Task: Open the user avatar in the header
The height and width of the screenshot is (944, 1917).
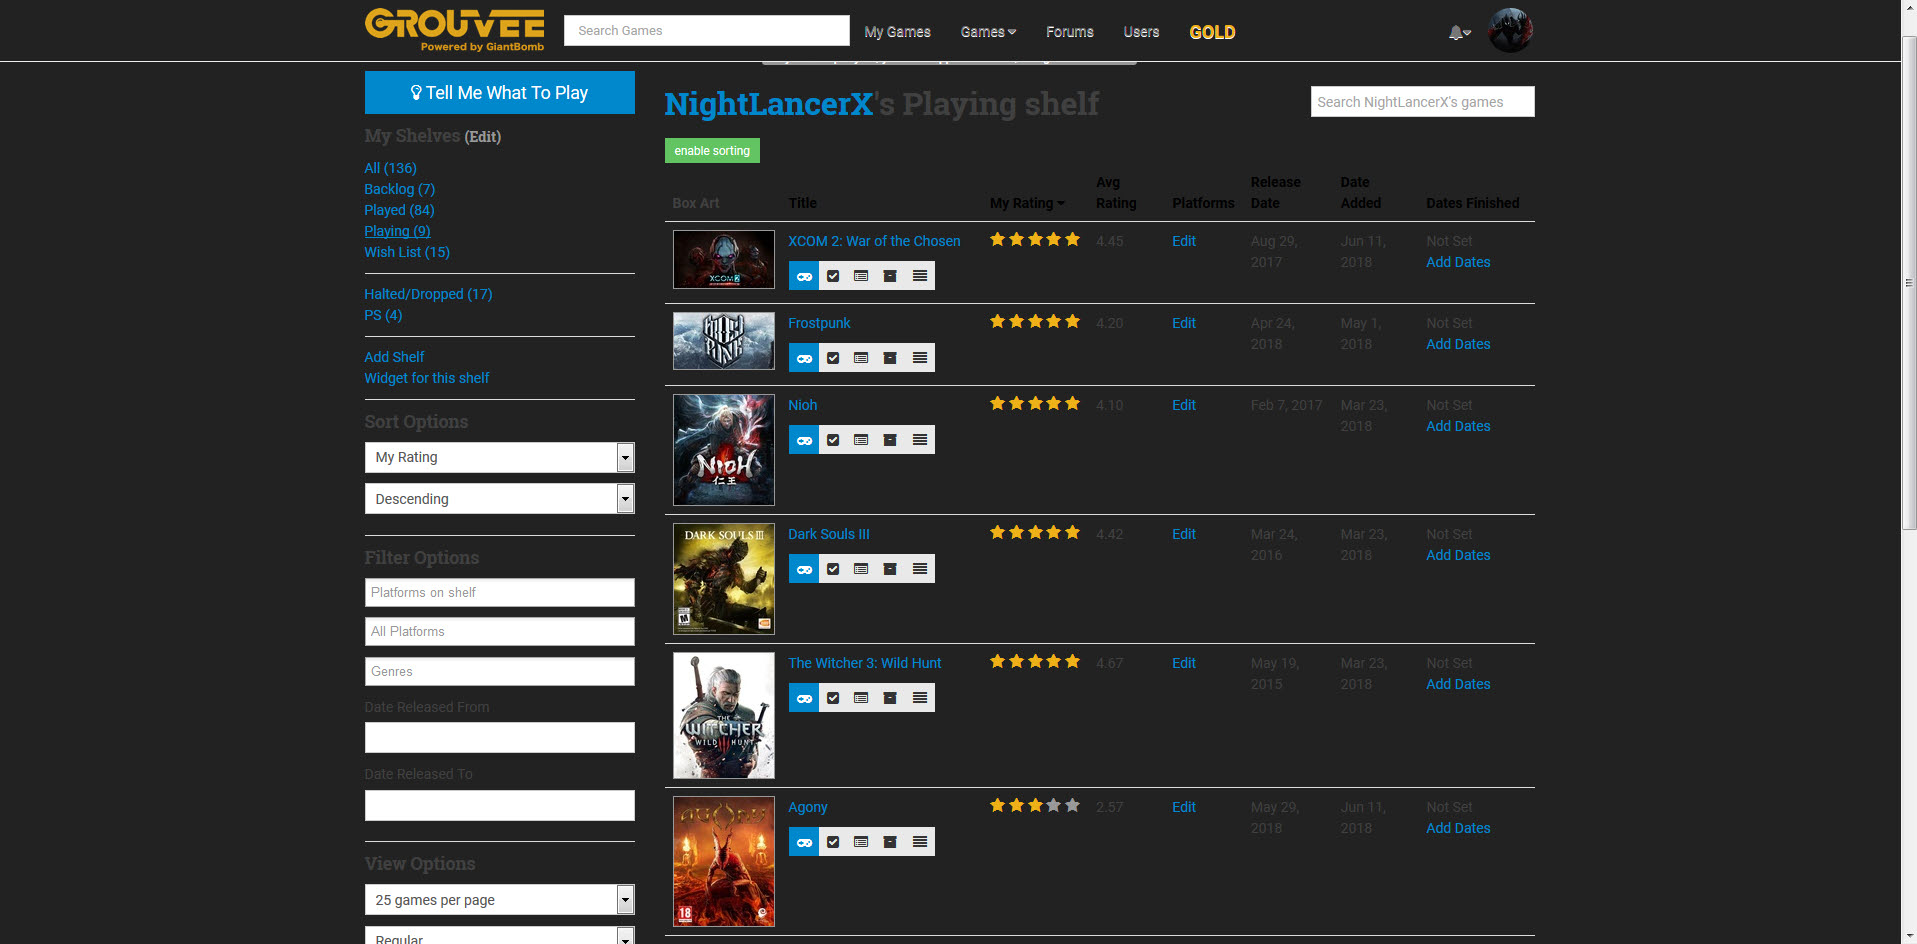Action: 1510,31
